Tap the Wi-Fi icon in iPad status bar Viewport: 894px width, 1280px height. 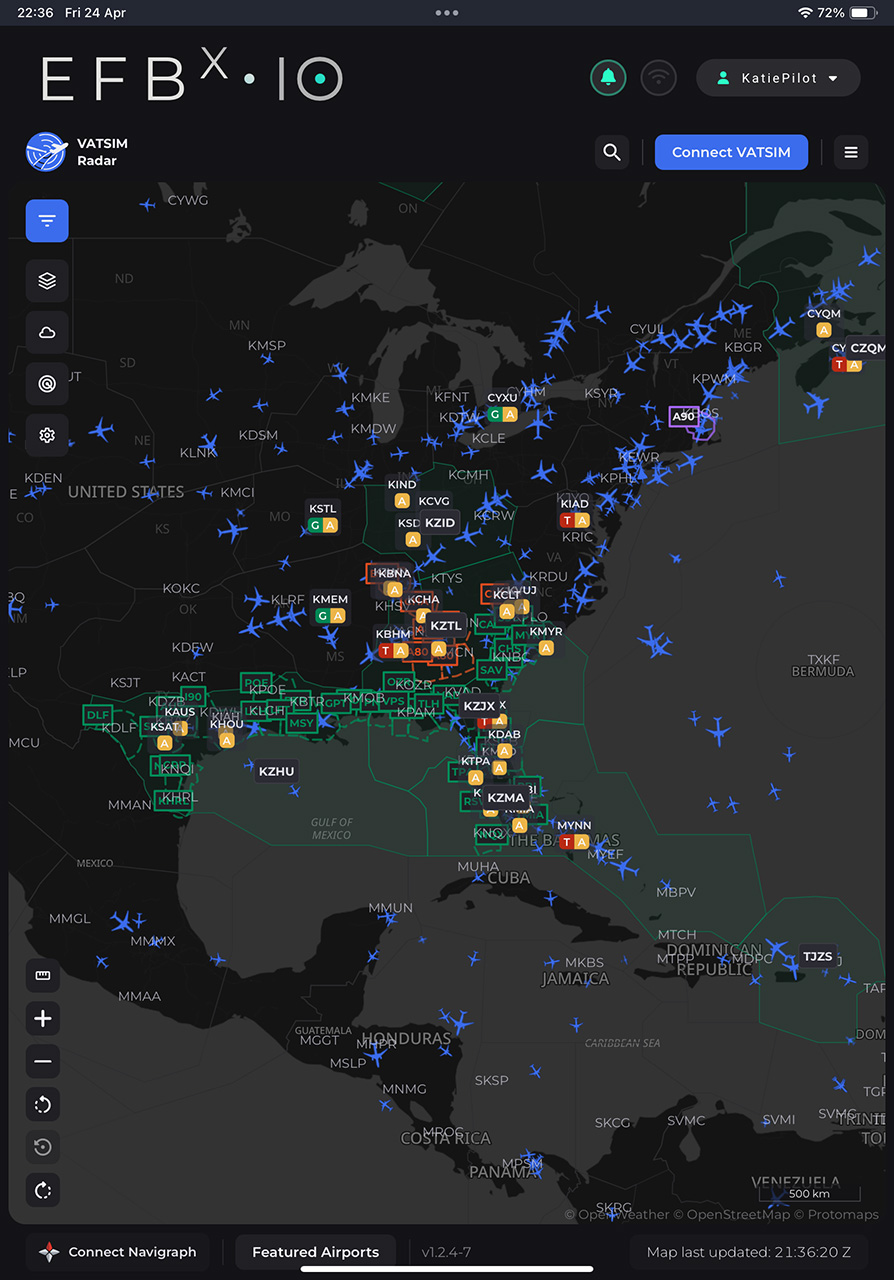(805, 13)
